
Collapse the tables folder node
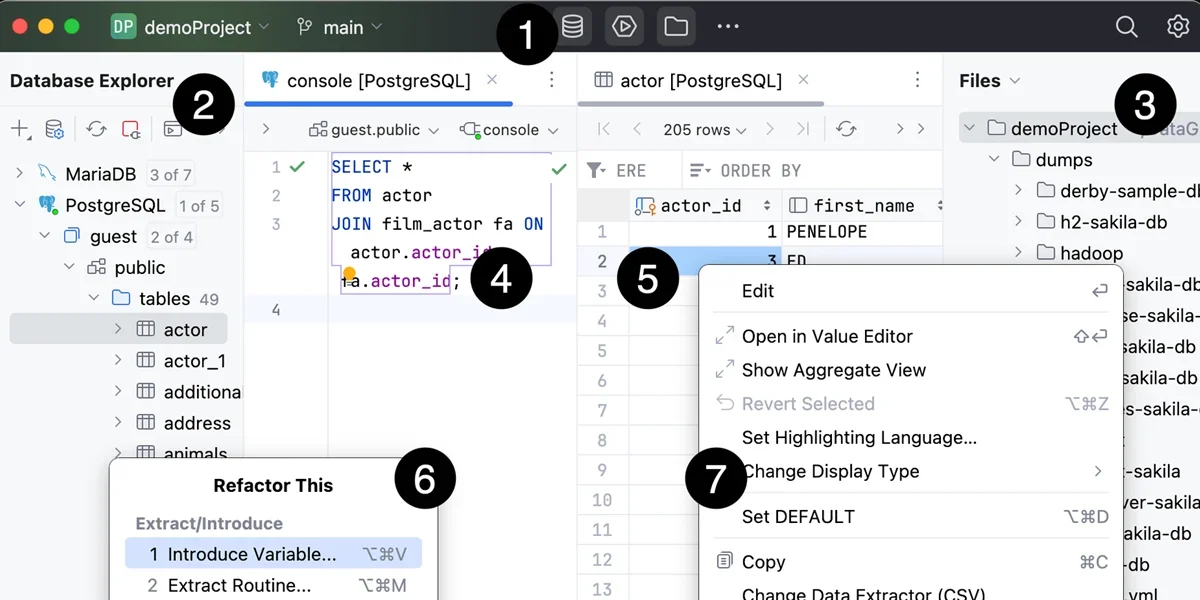[93, 298]
